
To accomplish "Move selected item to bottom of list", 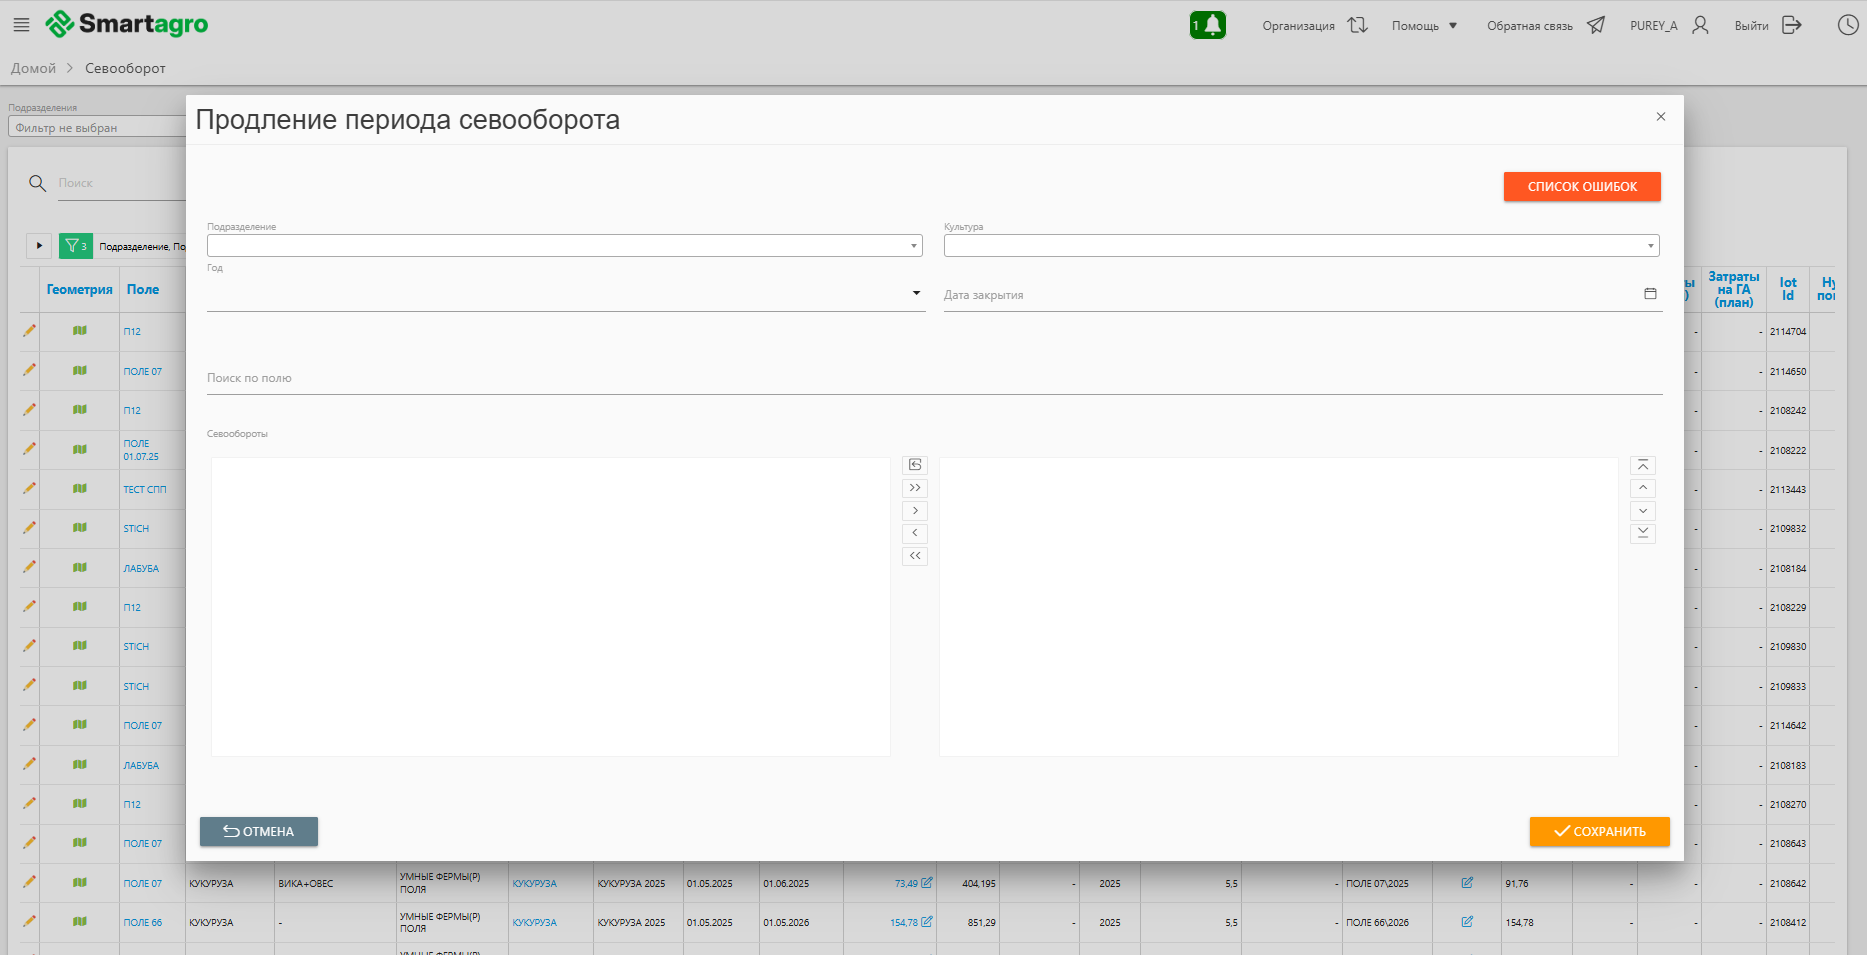I will pos(1642,534).
